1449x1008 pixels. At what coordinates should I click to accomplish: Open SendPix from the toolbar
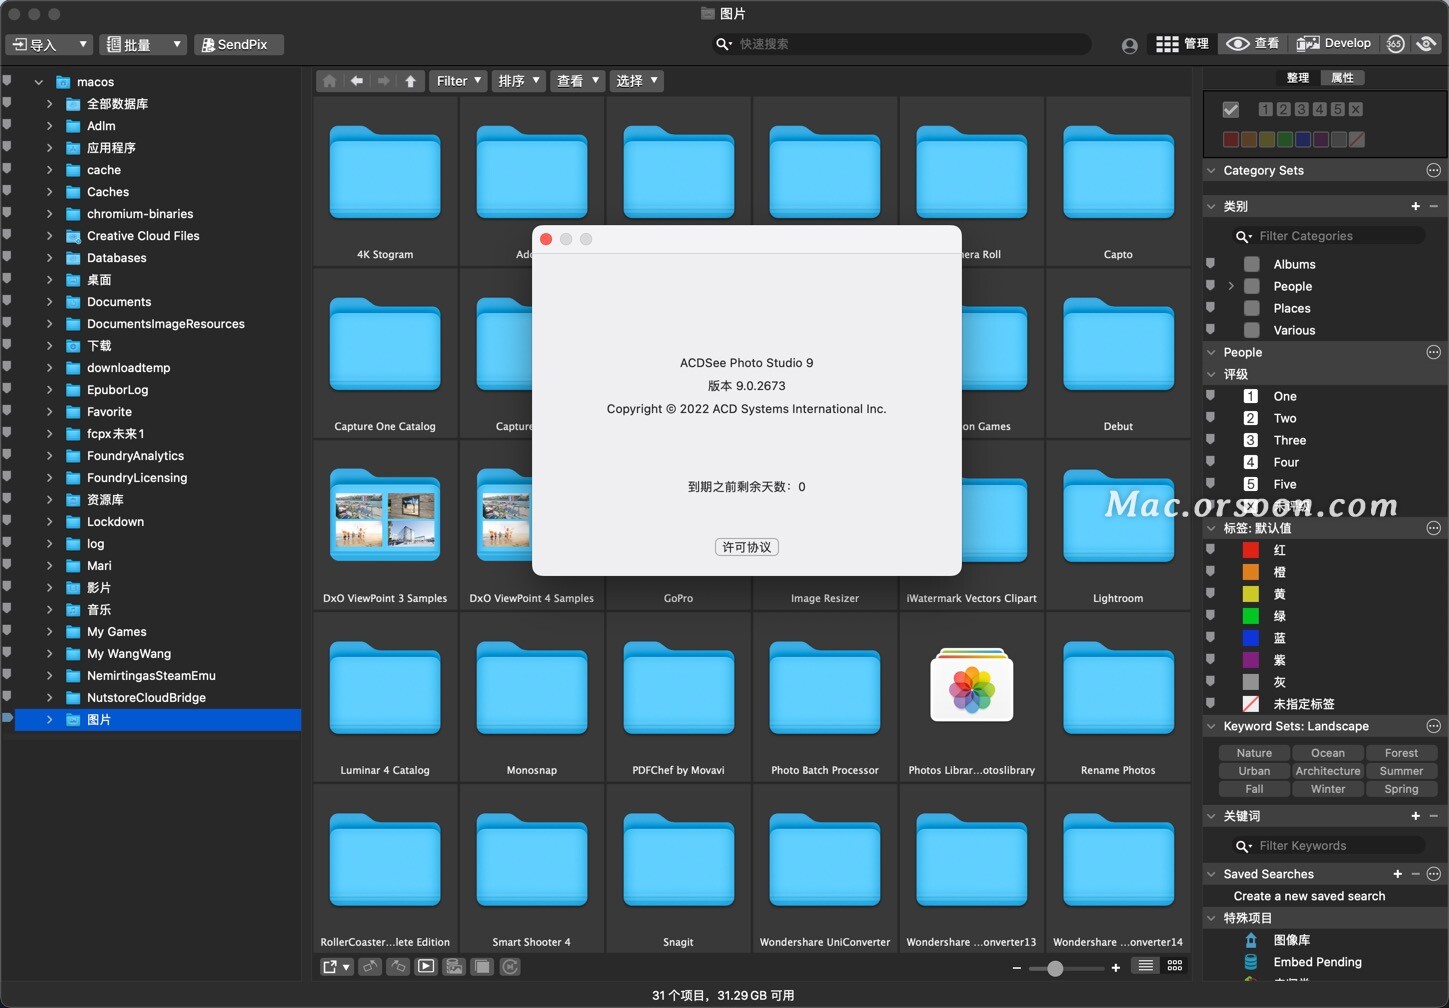235,44
